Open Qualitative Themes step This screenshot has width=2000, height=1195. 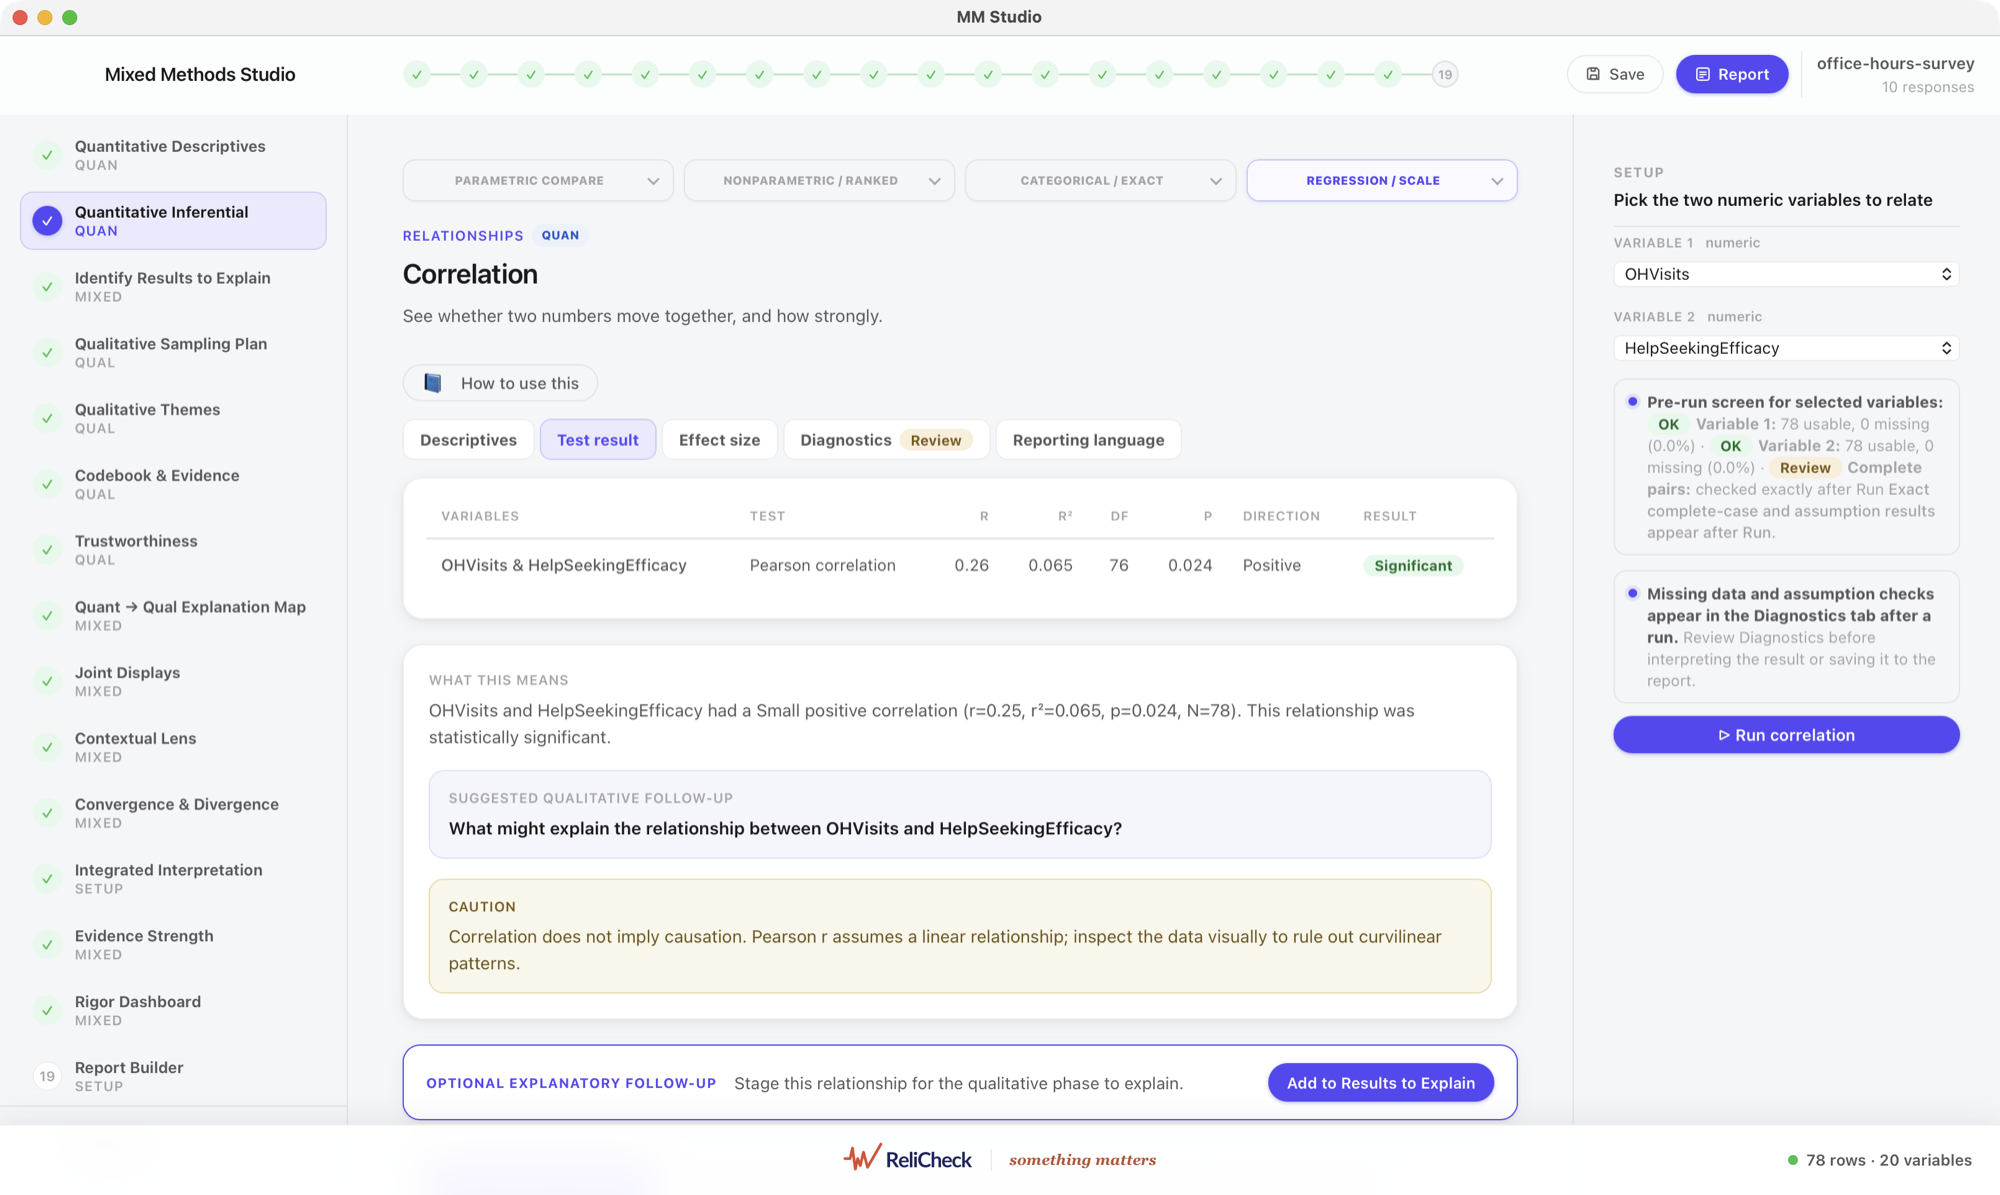tap(173, 418)
